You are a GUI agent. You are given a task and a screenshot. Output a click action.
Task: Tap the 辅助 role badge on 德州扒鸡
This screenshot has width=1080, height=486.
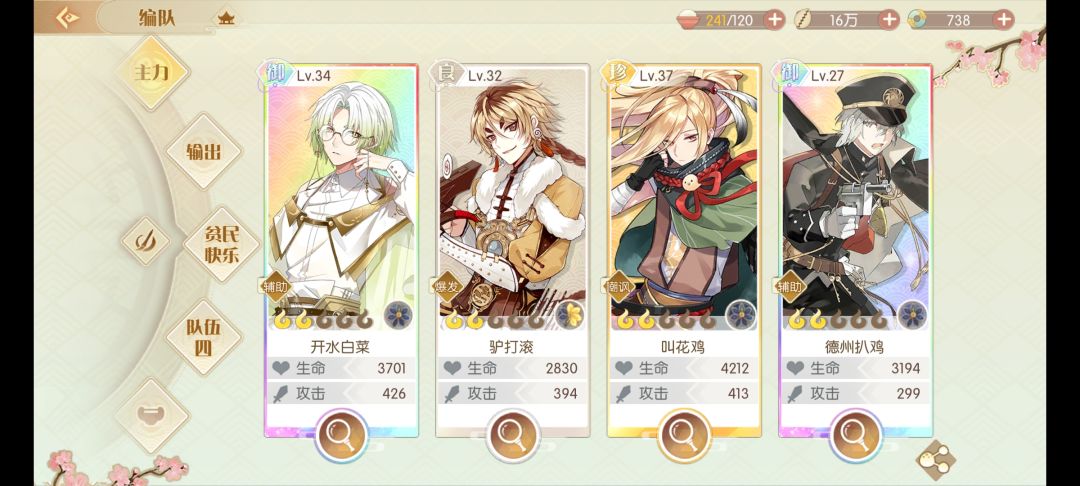[791, 286]
